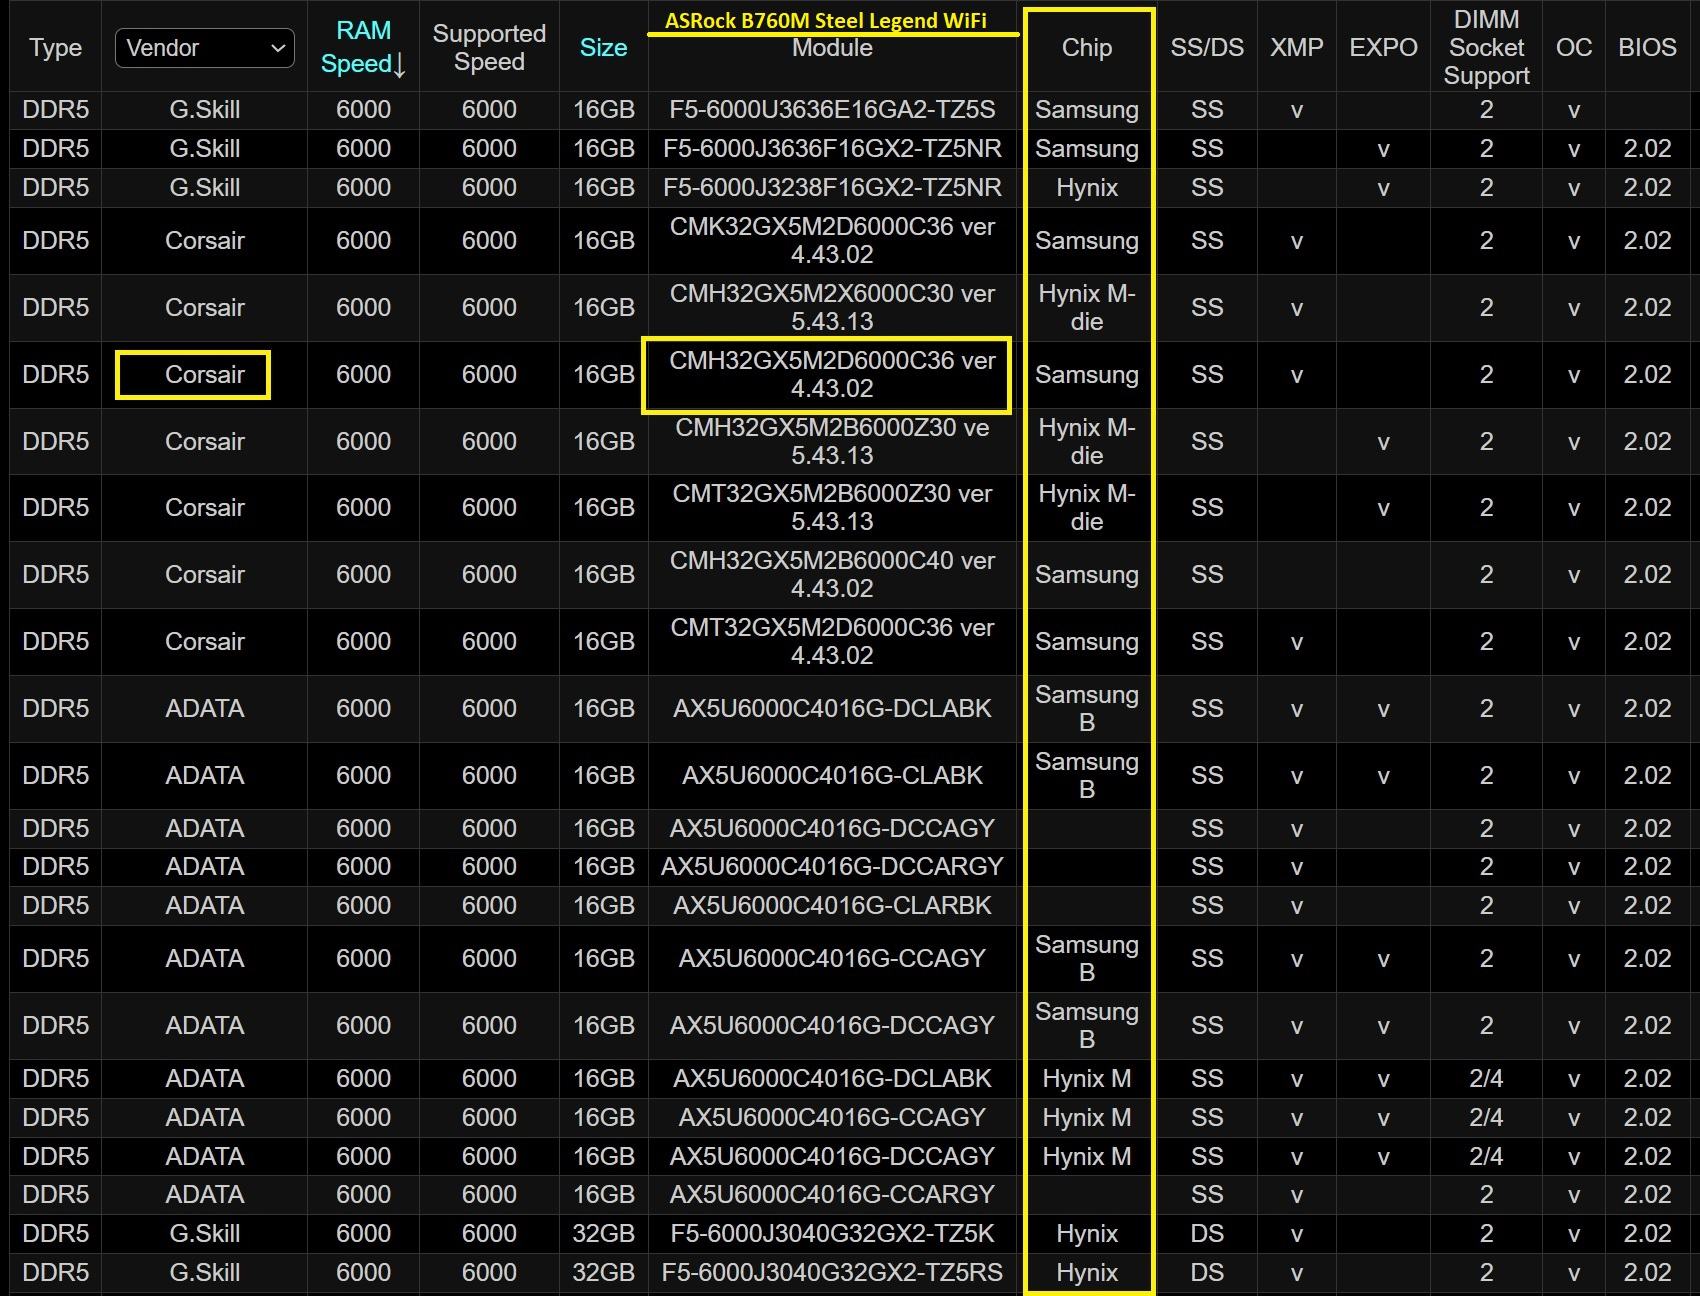The height and width of the screenshot is (1296, 1700).
Task: Click XMP check in F5-6000U3636E16GA2-TZ5S row
Action: [1297, 110]
